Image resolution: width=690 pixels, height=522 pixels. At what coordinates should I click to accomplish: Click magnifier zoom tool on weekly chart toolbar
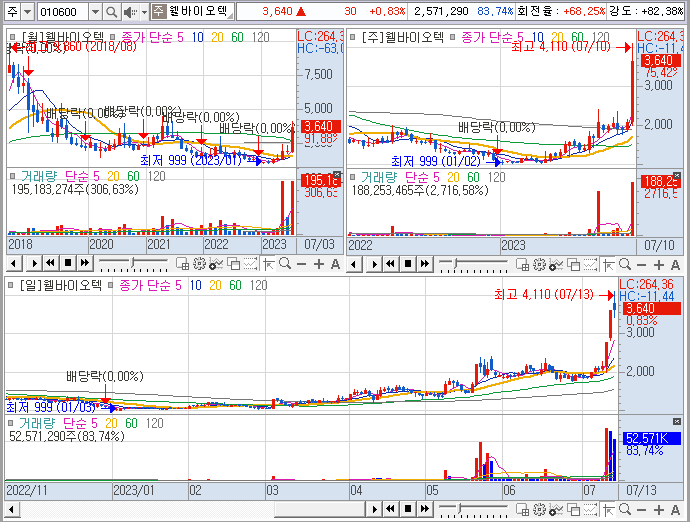625,264
